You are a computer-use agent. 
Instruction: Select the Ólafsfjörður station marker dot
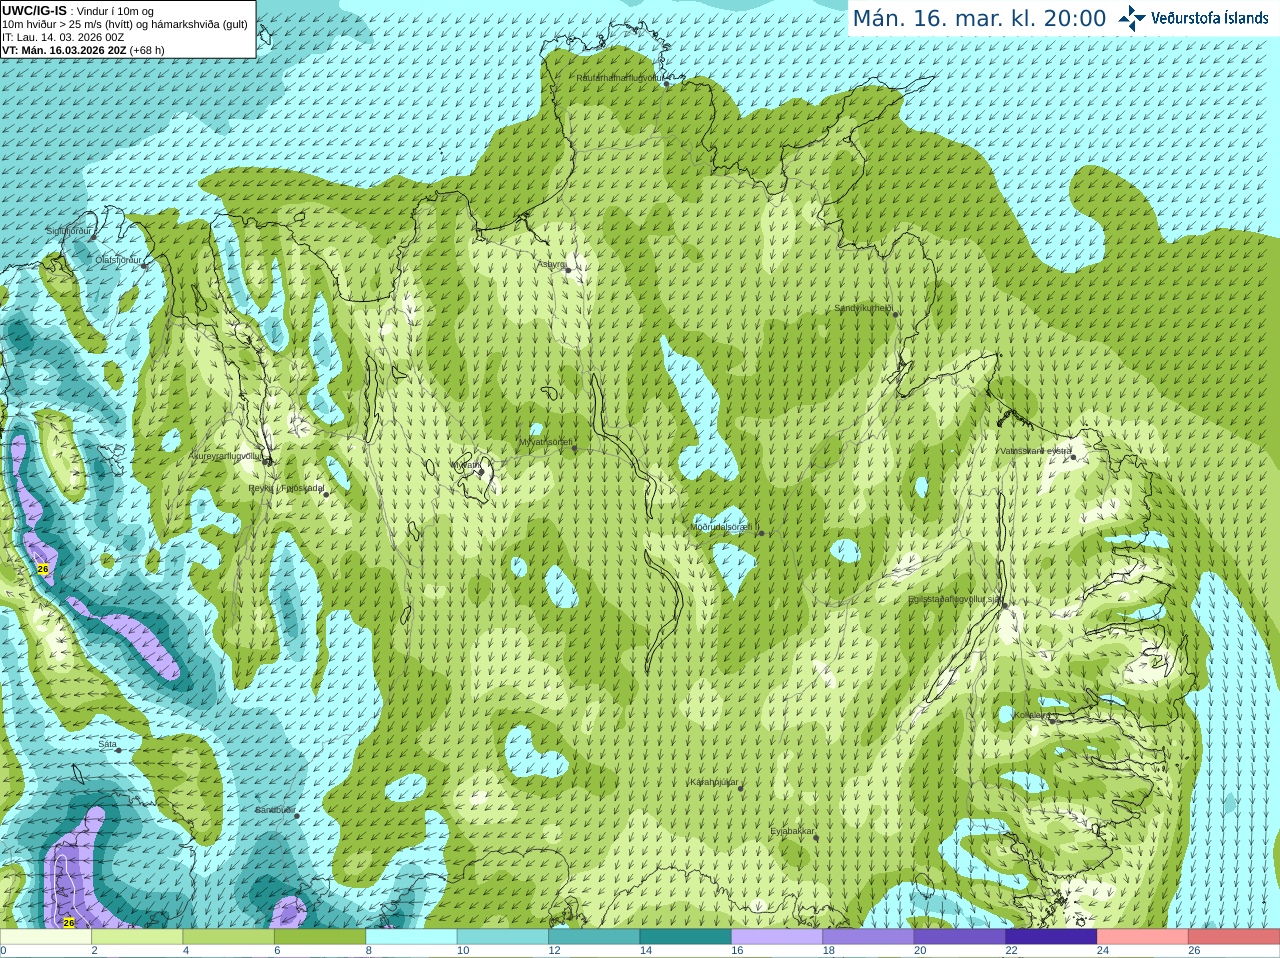point(146,265)
